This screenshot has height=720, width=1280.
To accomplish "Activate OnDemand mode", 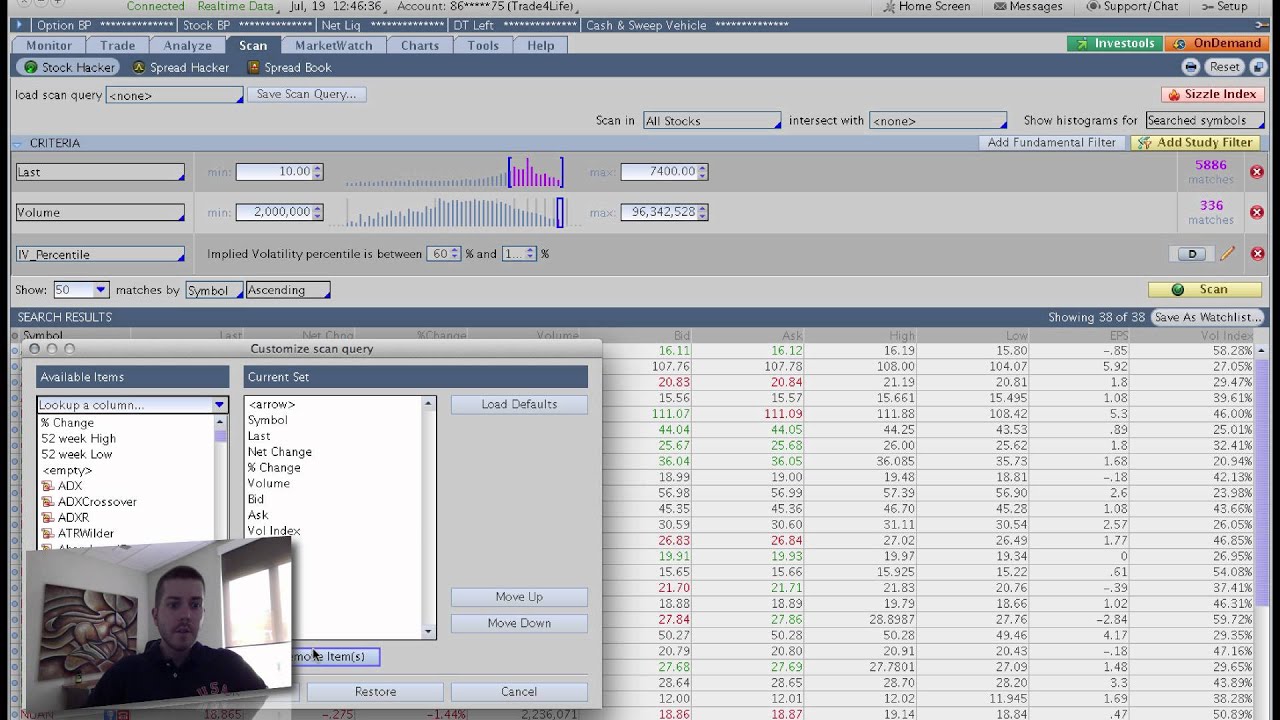I will click(1217, 44).
